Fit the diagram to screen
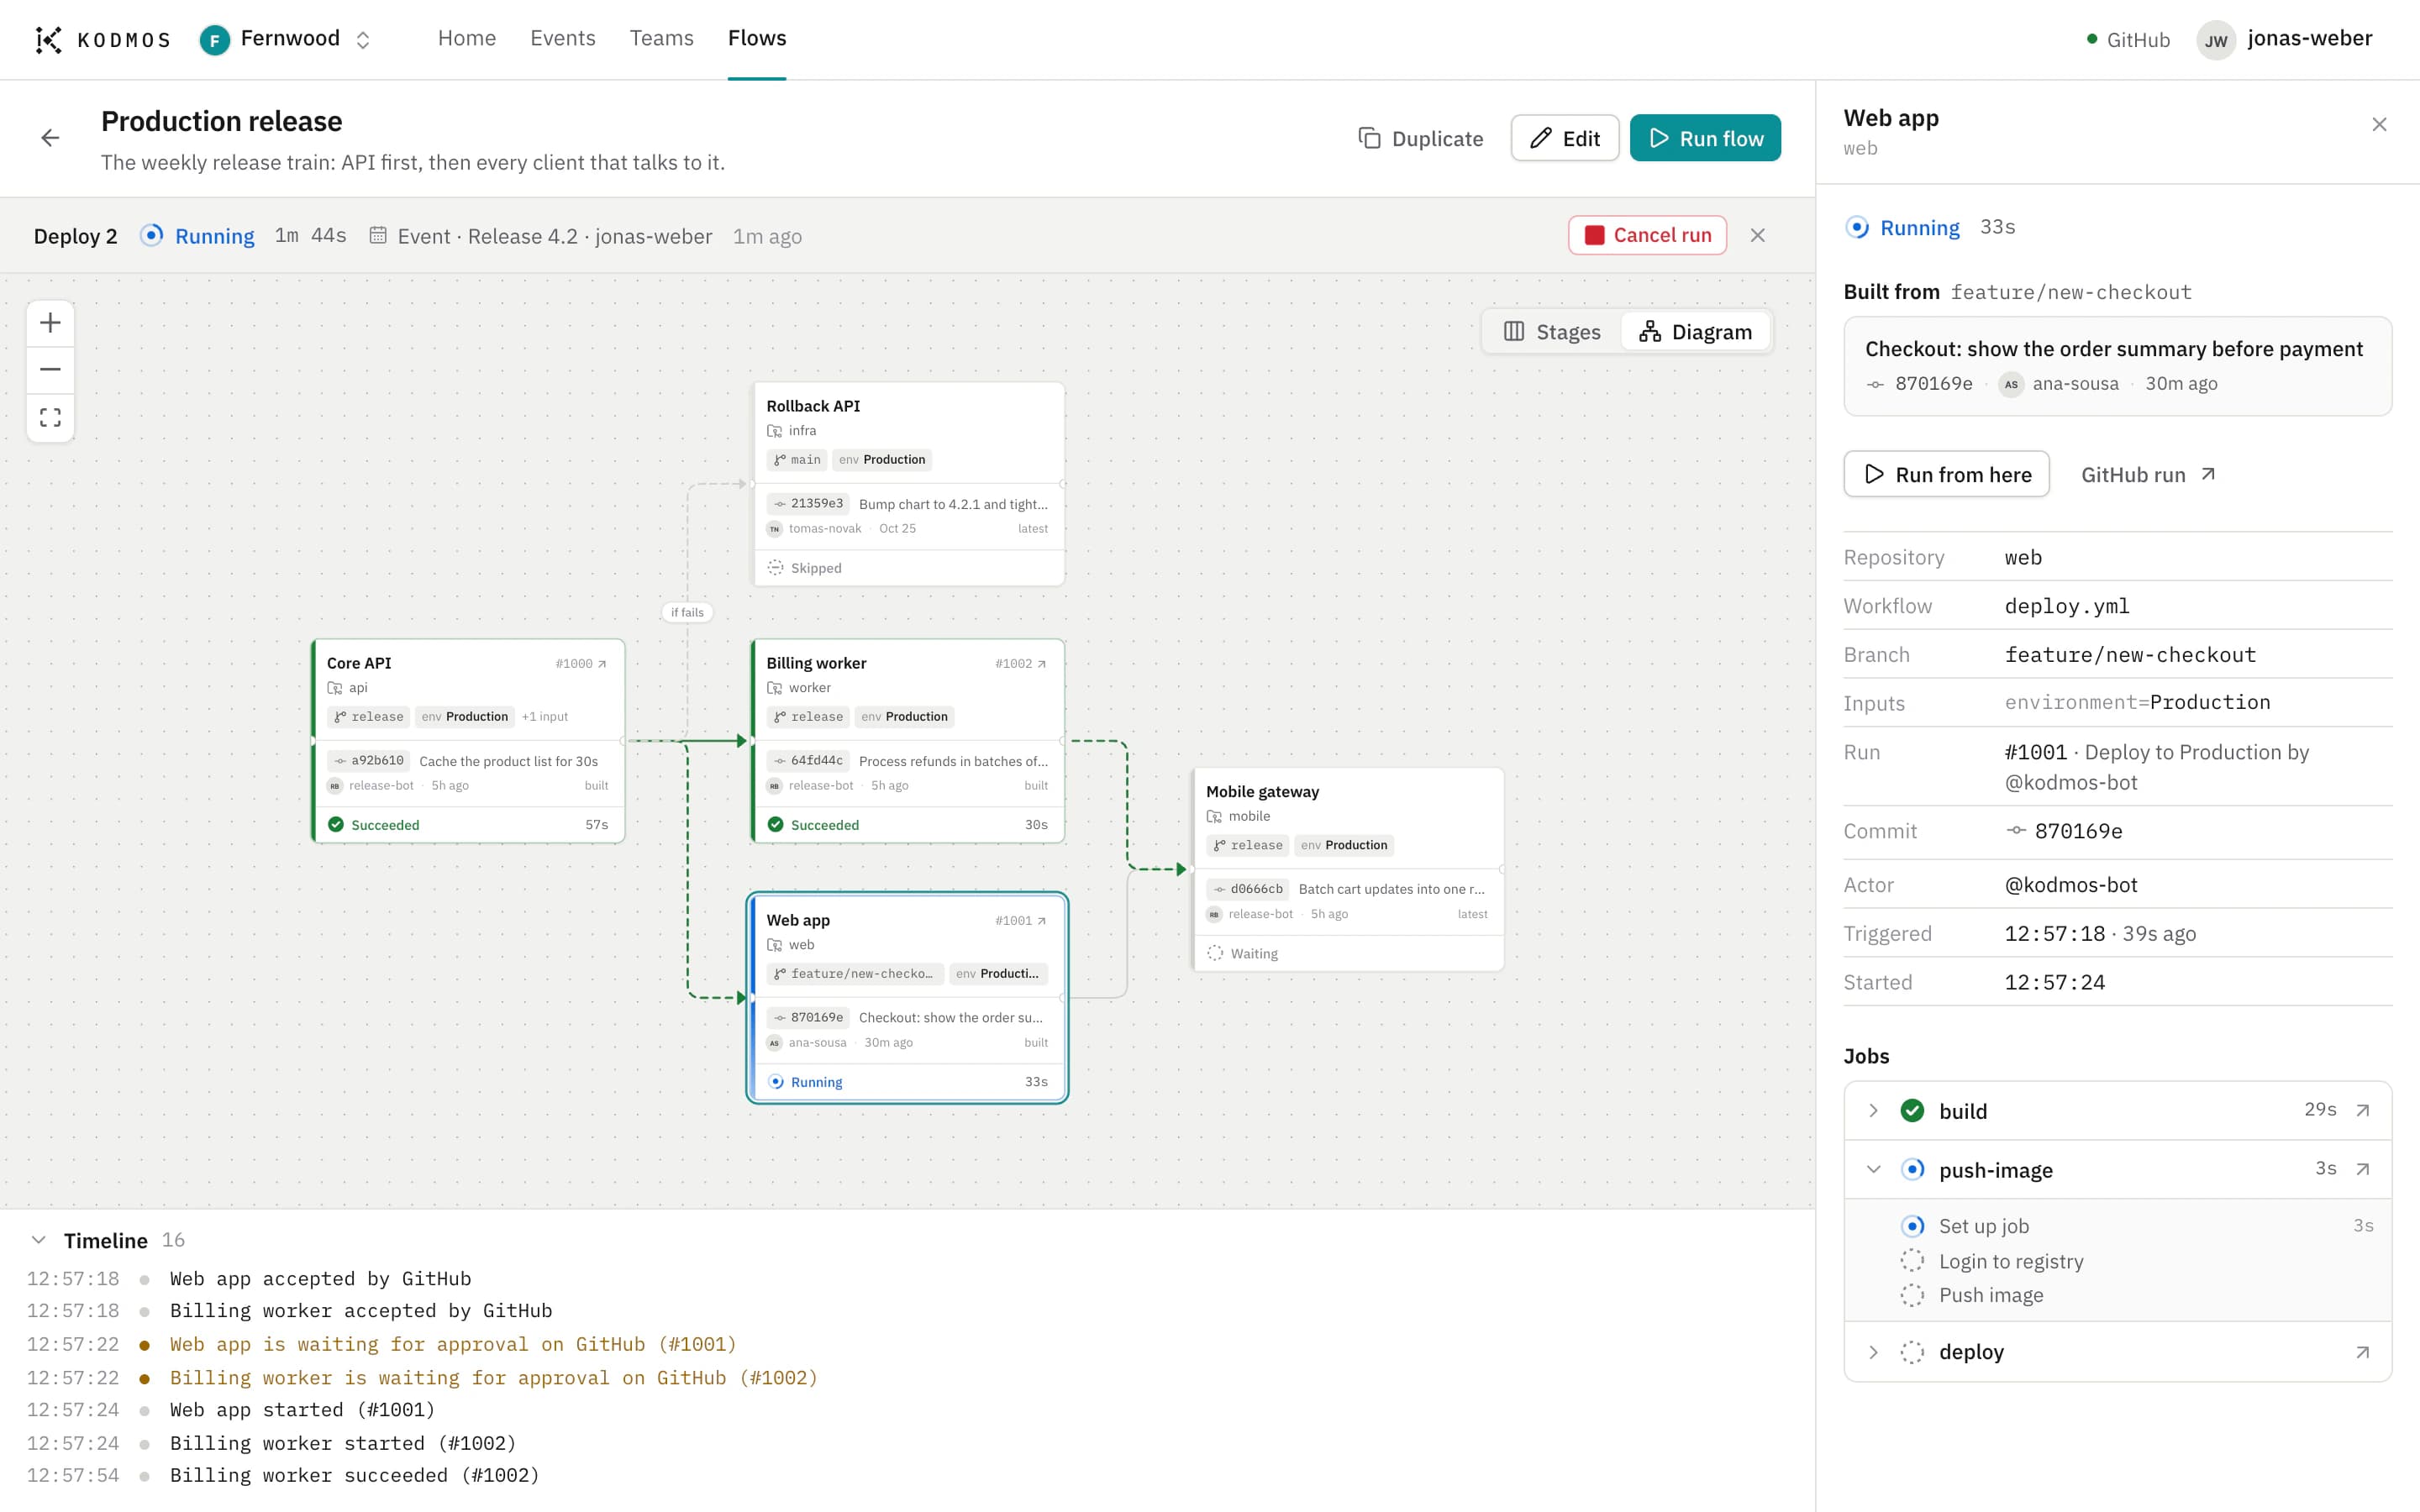 pos(50,418)
